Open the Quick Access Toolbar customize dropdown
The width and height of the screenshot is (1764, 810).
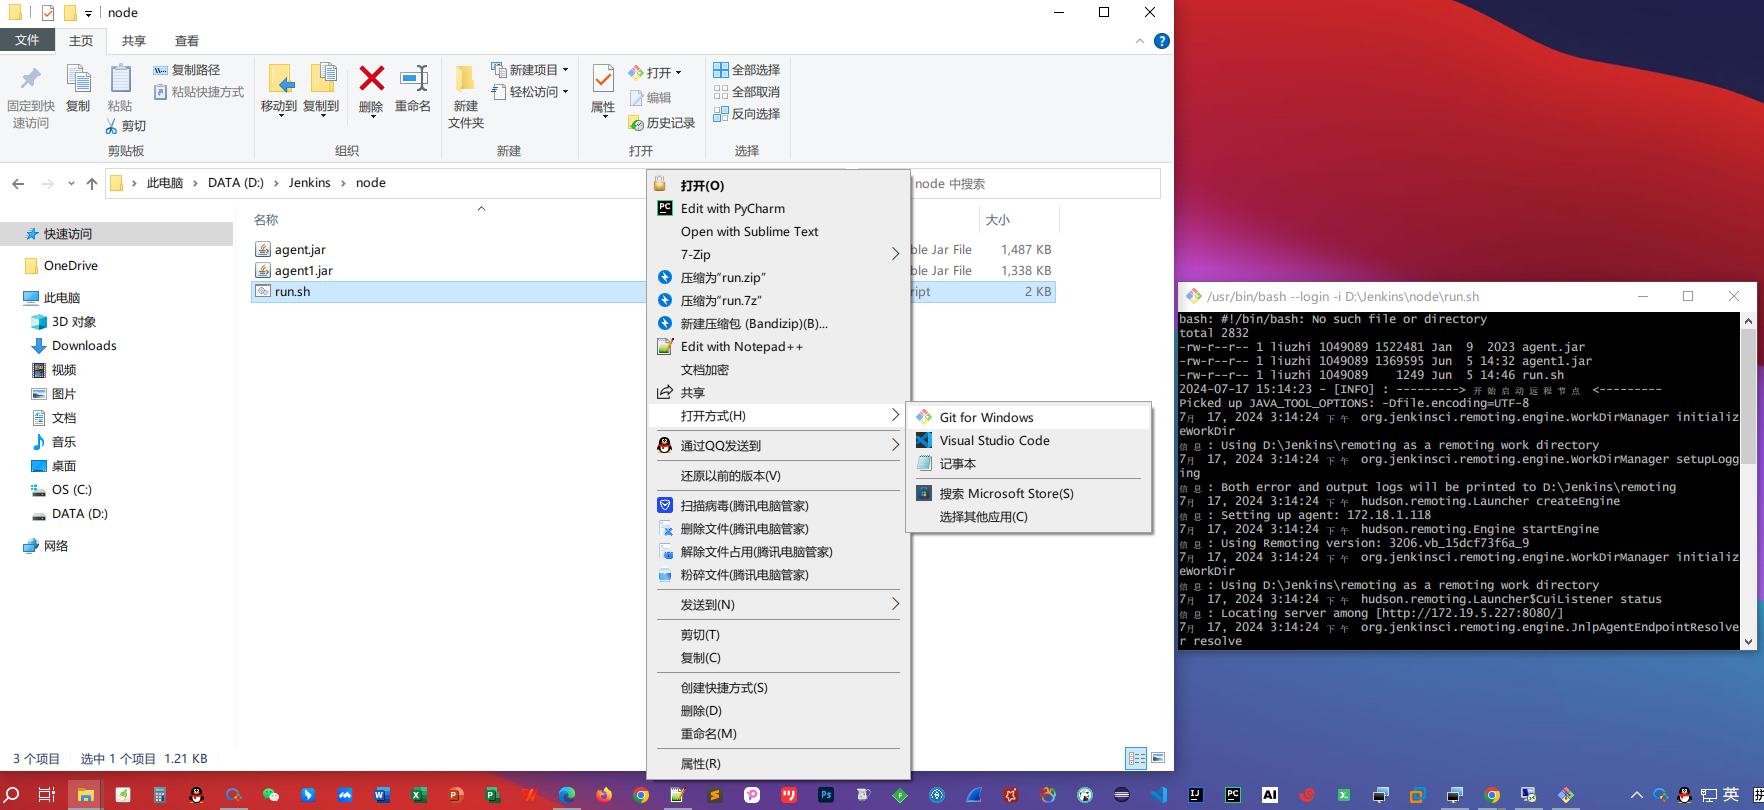pyautogui.click(x=88, y=13)
